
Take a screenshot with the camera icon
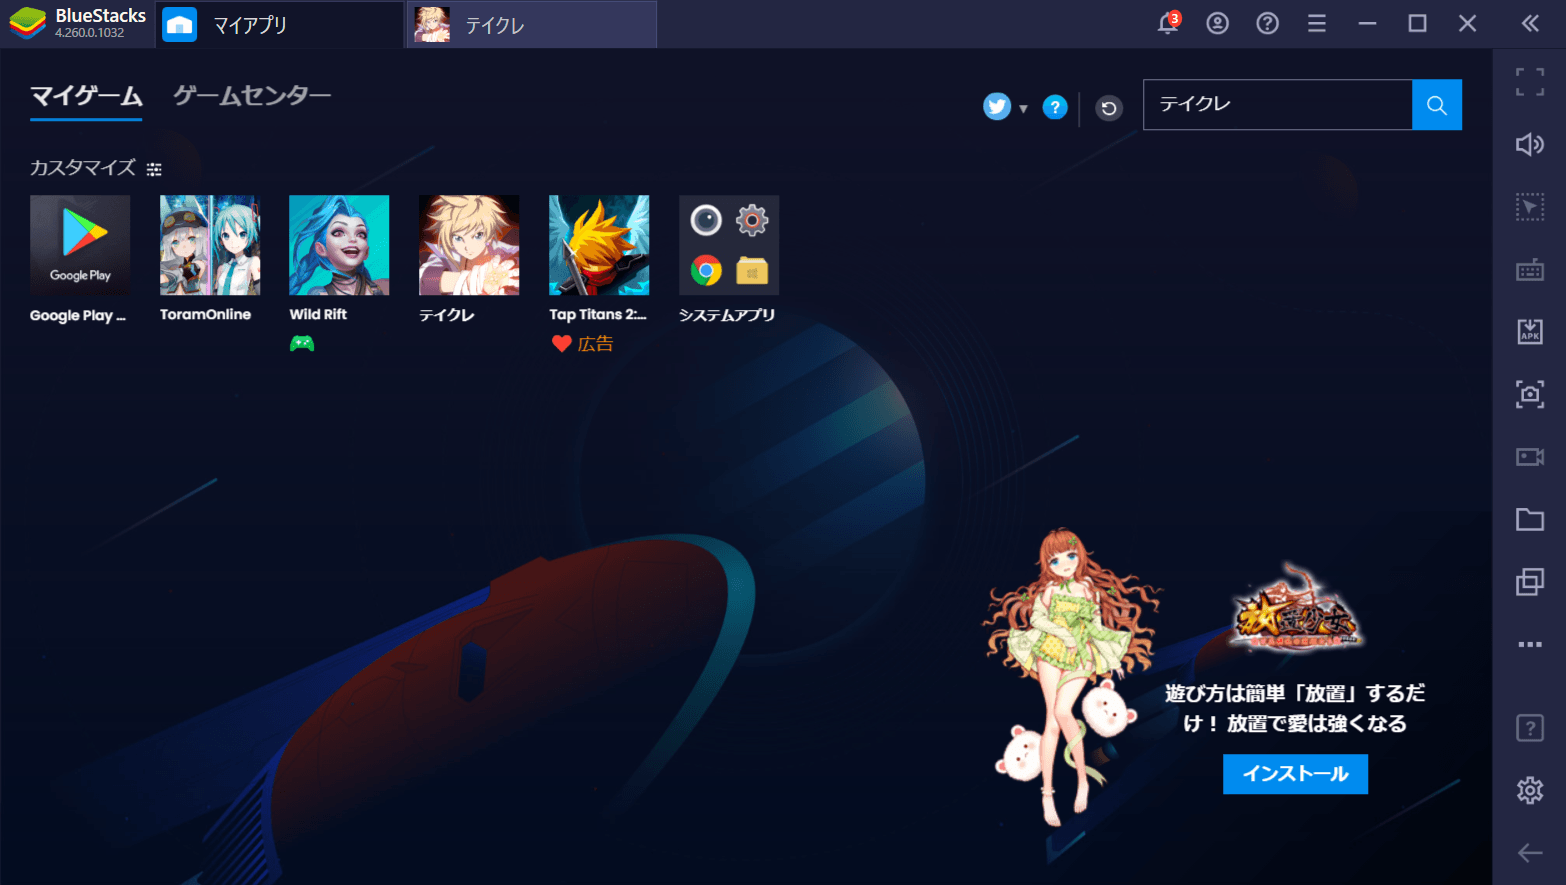(1530, 394)
